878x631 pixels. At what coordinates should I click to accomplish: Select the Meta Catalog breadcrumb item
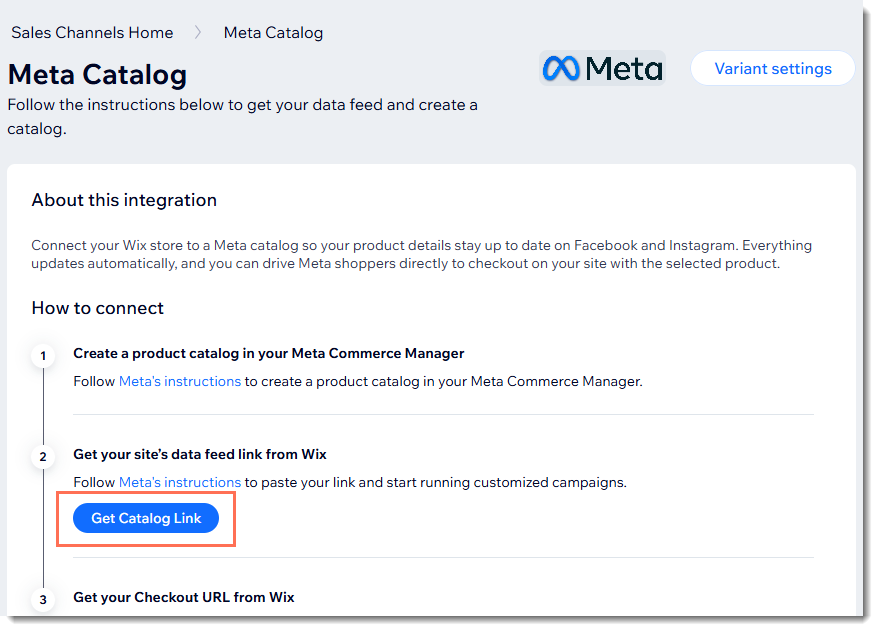pyautogui.click(x=273, y=33)
